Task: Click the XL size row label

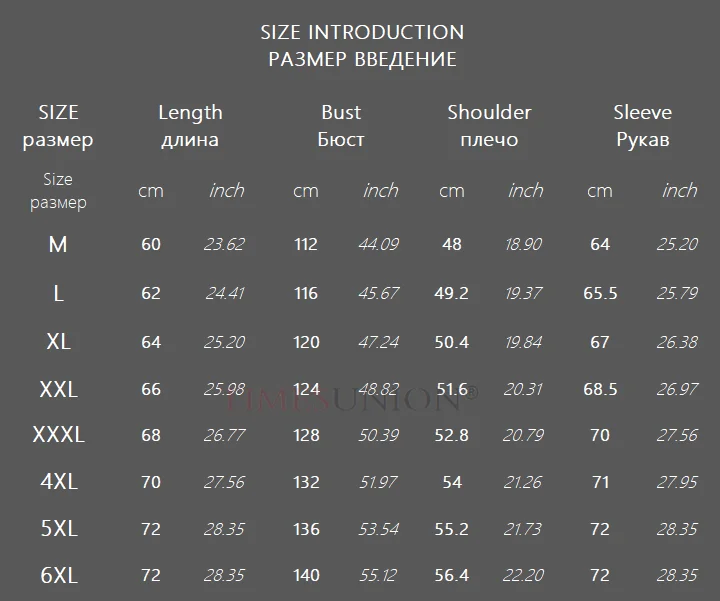Action: point(58,342)
